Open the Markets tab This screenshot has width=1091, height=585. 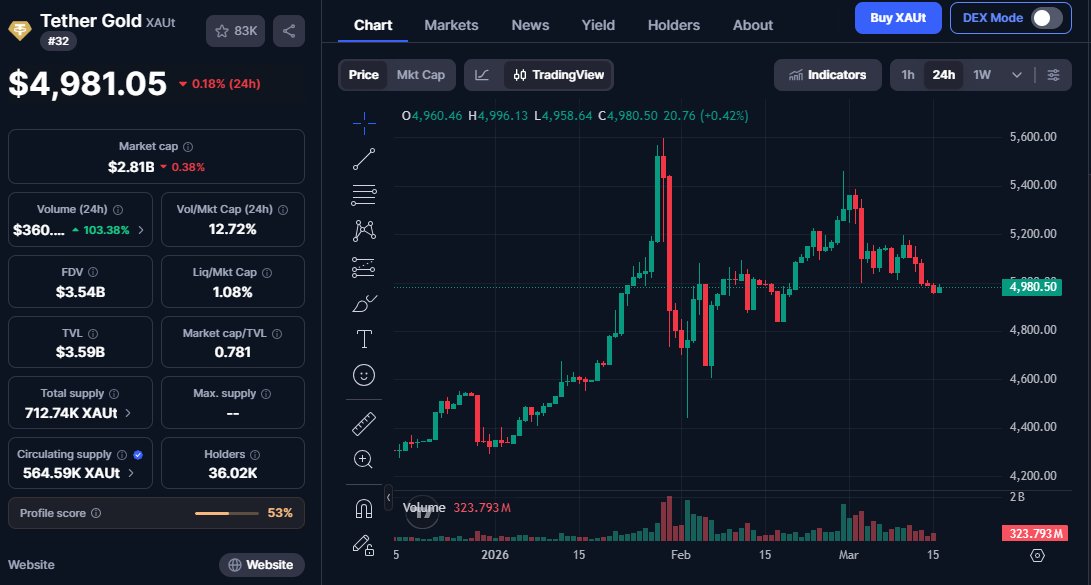(452, 25)
